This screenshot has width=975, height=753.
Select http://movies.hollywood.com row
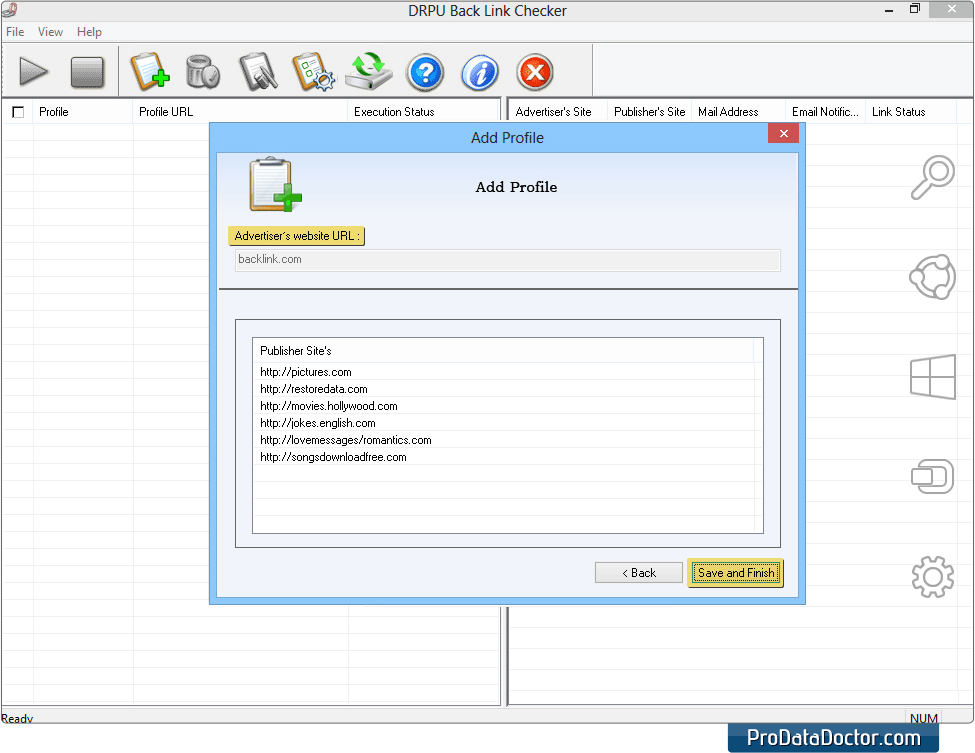coord(503,406)
